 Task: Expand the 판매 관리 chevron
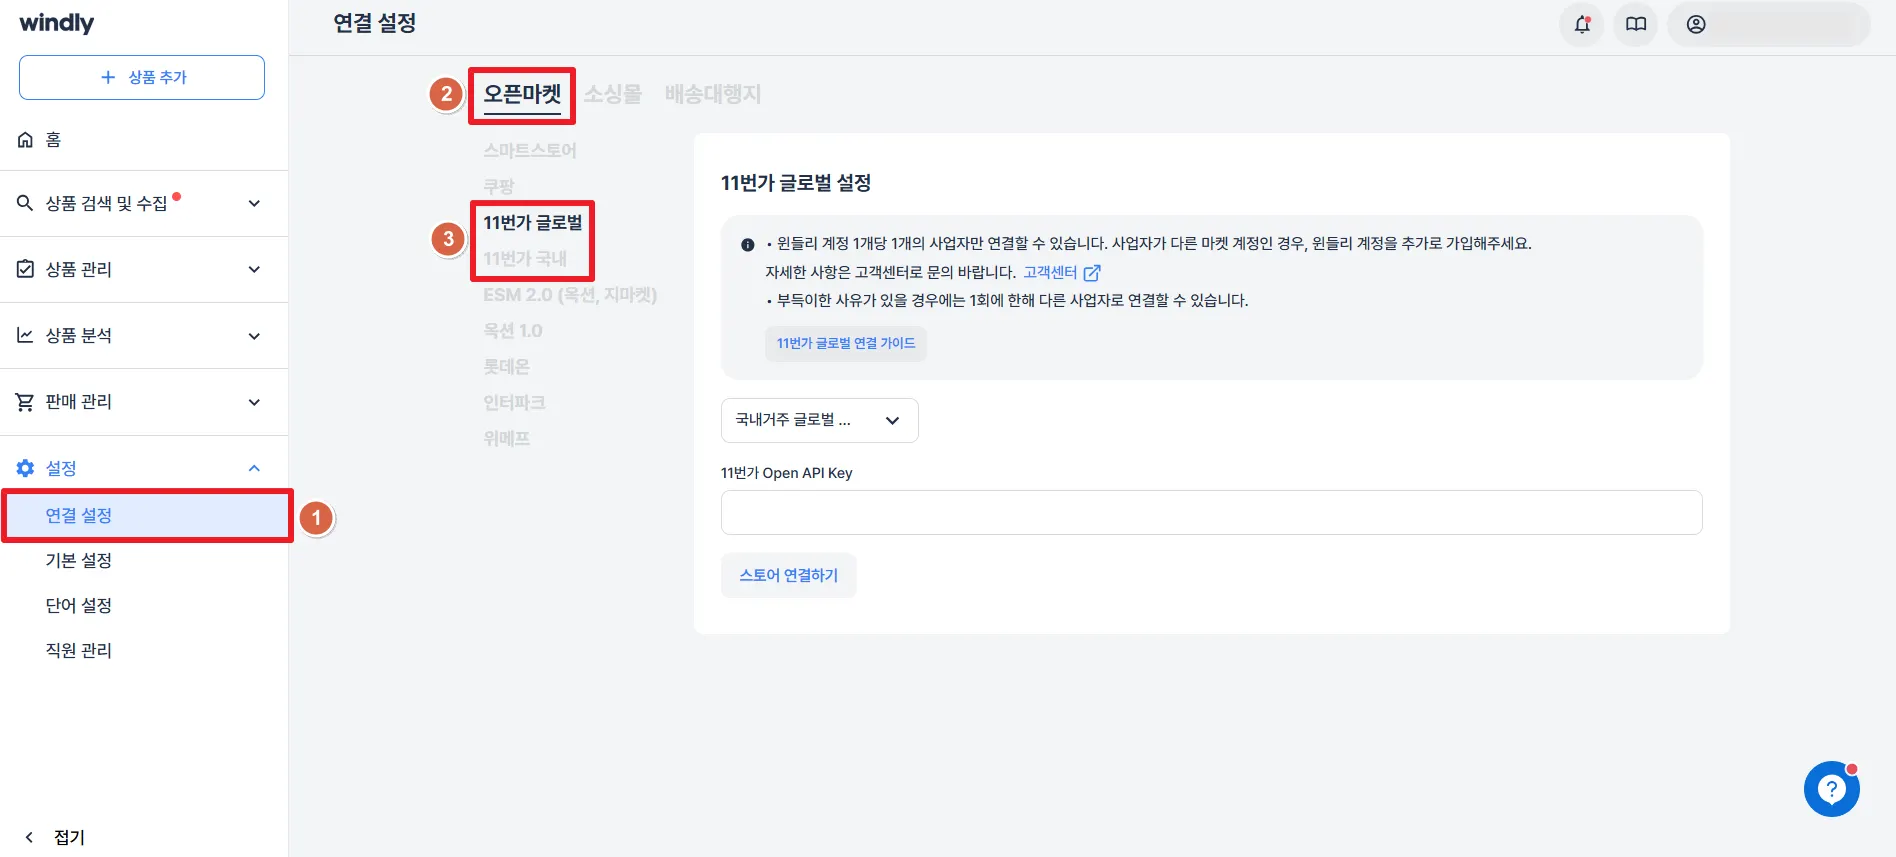point(254,402)
